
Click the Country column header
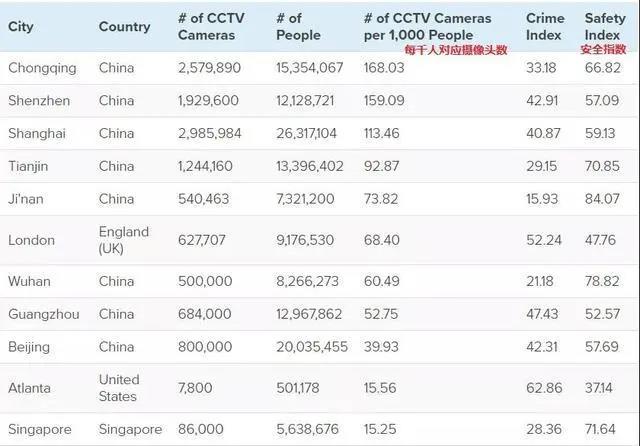(x=124, y=27)
